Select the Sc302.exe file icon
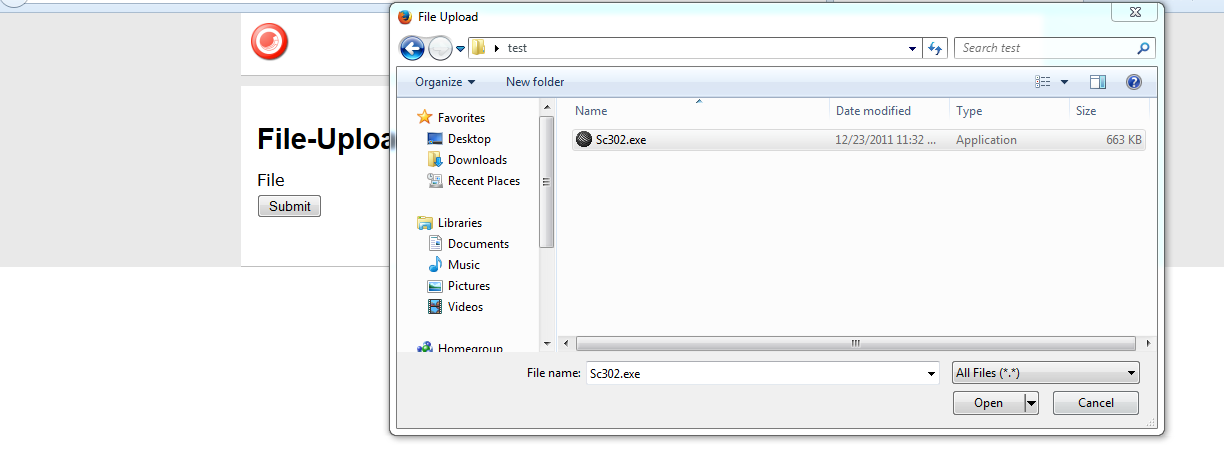The width and height of the screenshot is (1224, 460). coord(584,140)
